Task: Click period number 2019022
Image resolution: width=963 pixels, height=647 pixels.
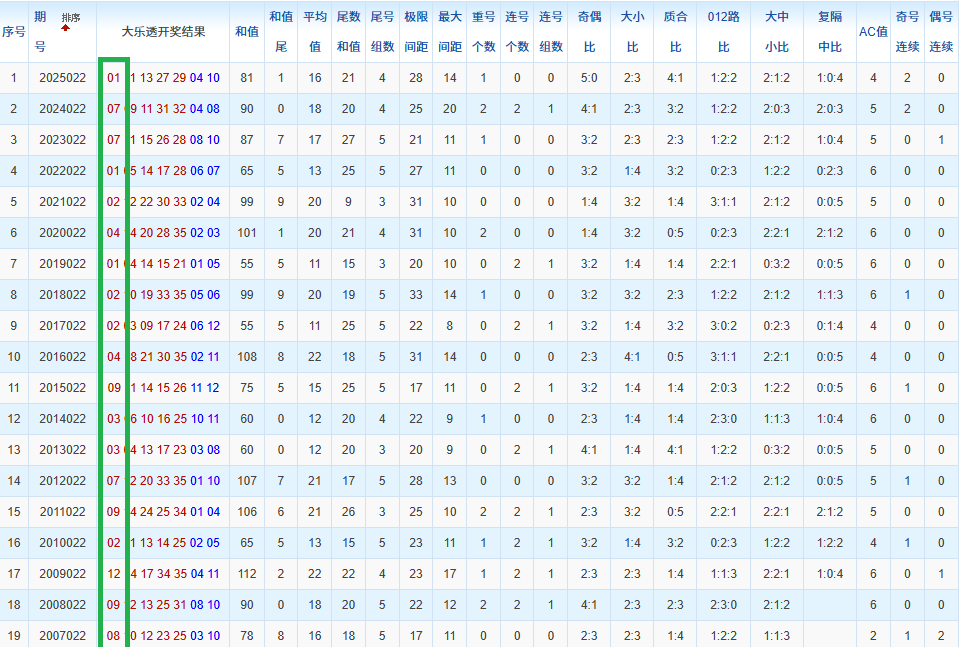Action: pyautogui.click(x=63, y=264)
